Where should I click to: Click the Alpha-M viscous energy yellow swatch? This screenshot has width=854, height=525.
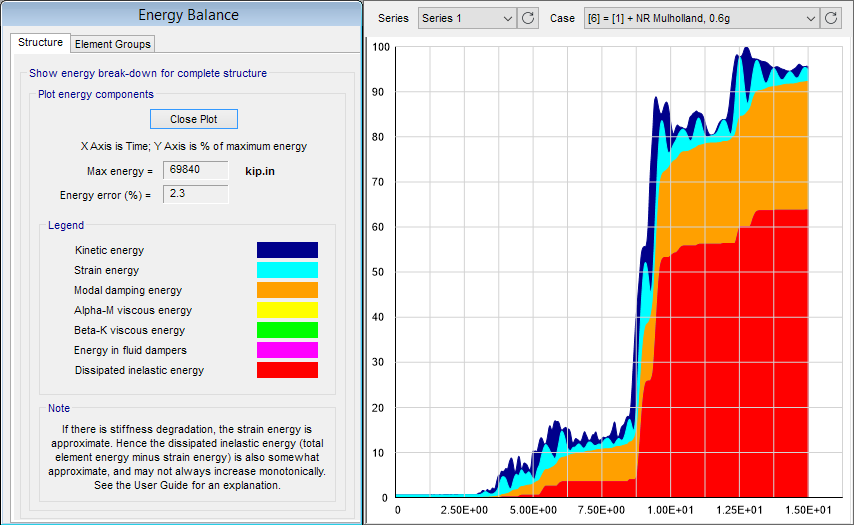point(287,310)
